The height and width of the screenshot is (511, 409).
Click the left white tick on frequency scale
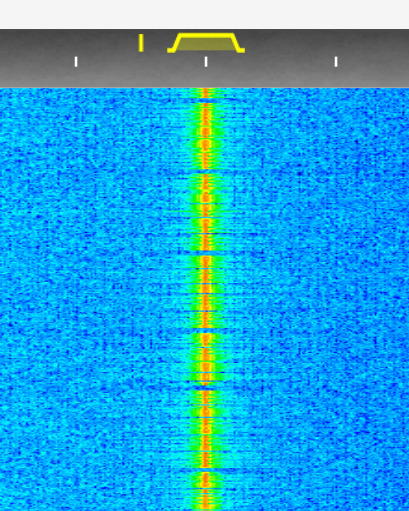click(x=76, y=62)
